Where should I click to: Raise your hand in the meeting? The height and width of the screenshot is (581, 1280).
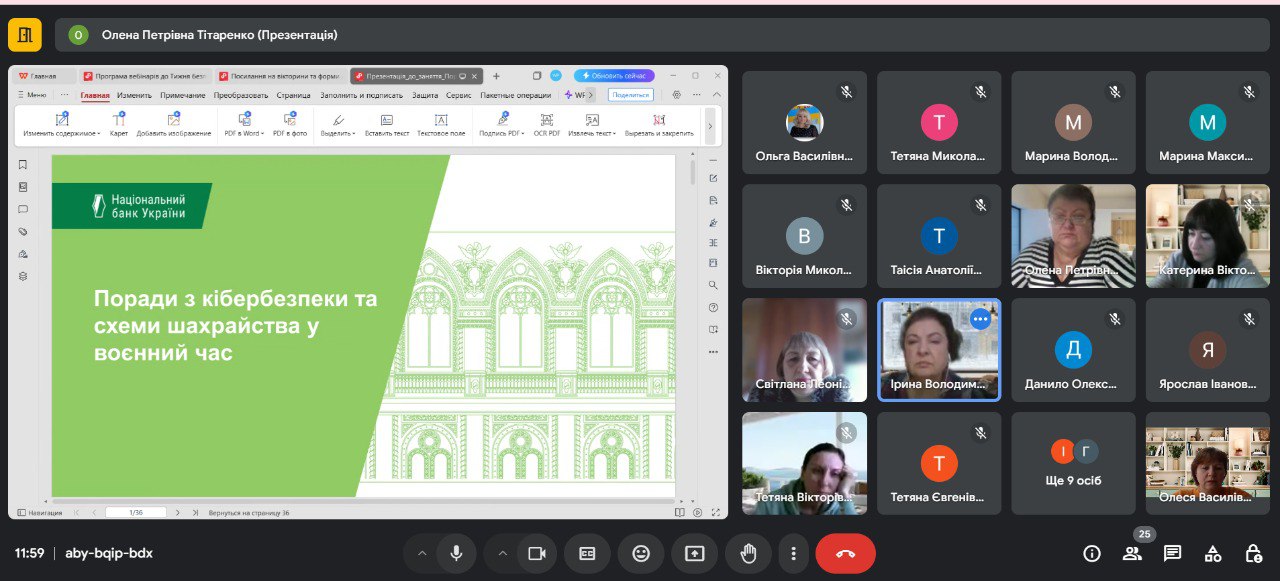tap(748, 553)
